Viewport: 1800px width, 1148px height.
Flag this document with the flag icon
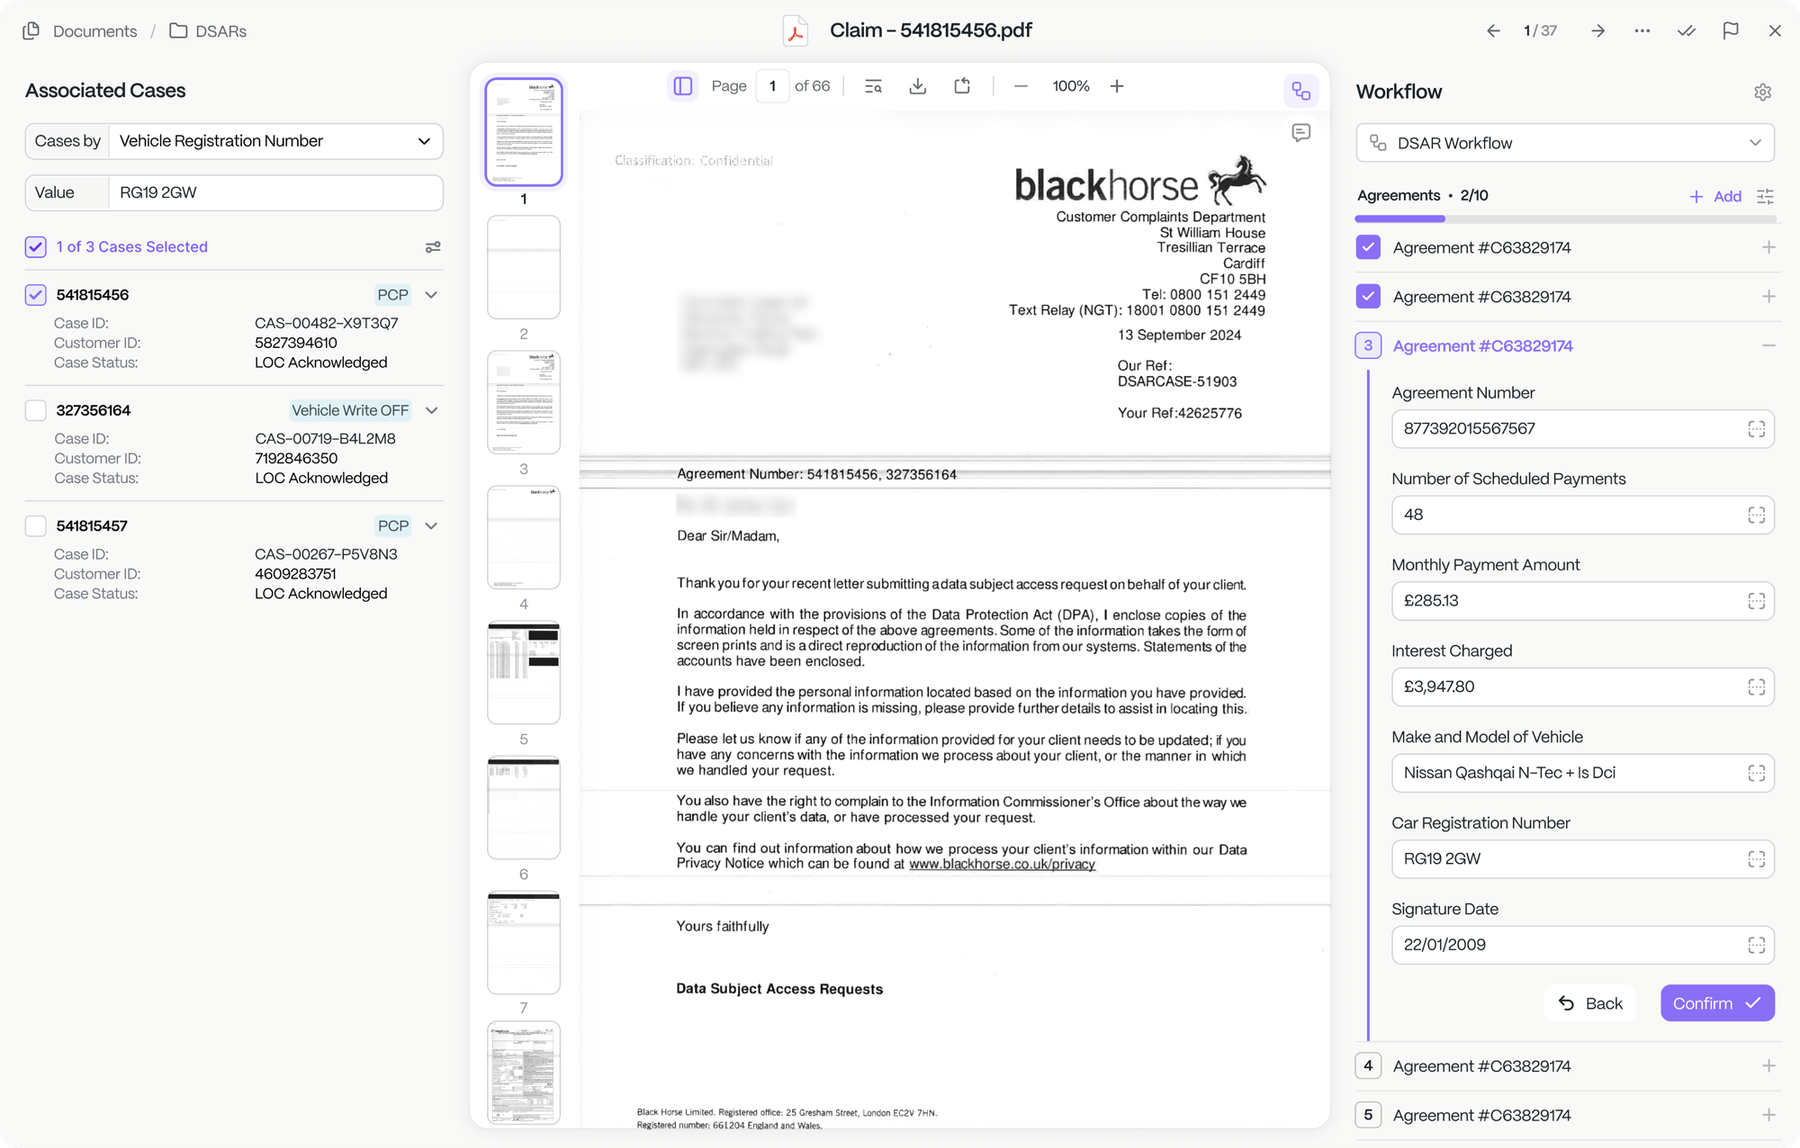[x=1731, y=31]
